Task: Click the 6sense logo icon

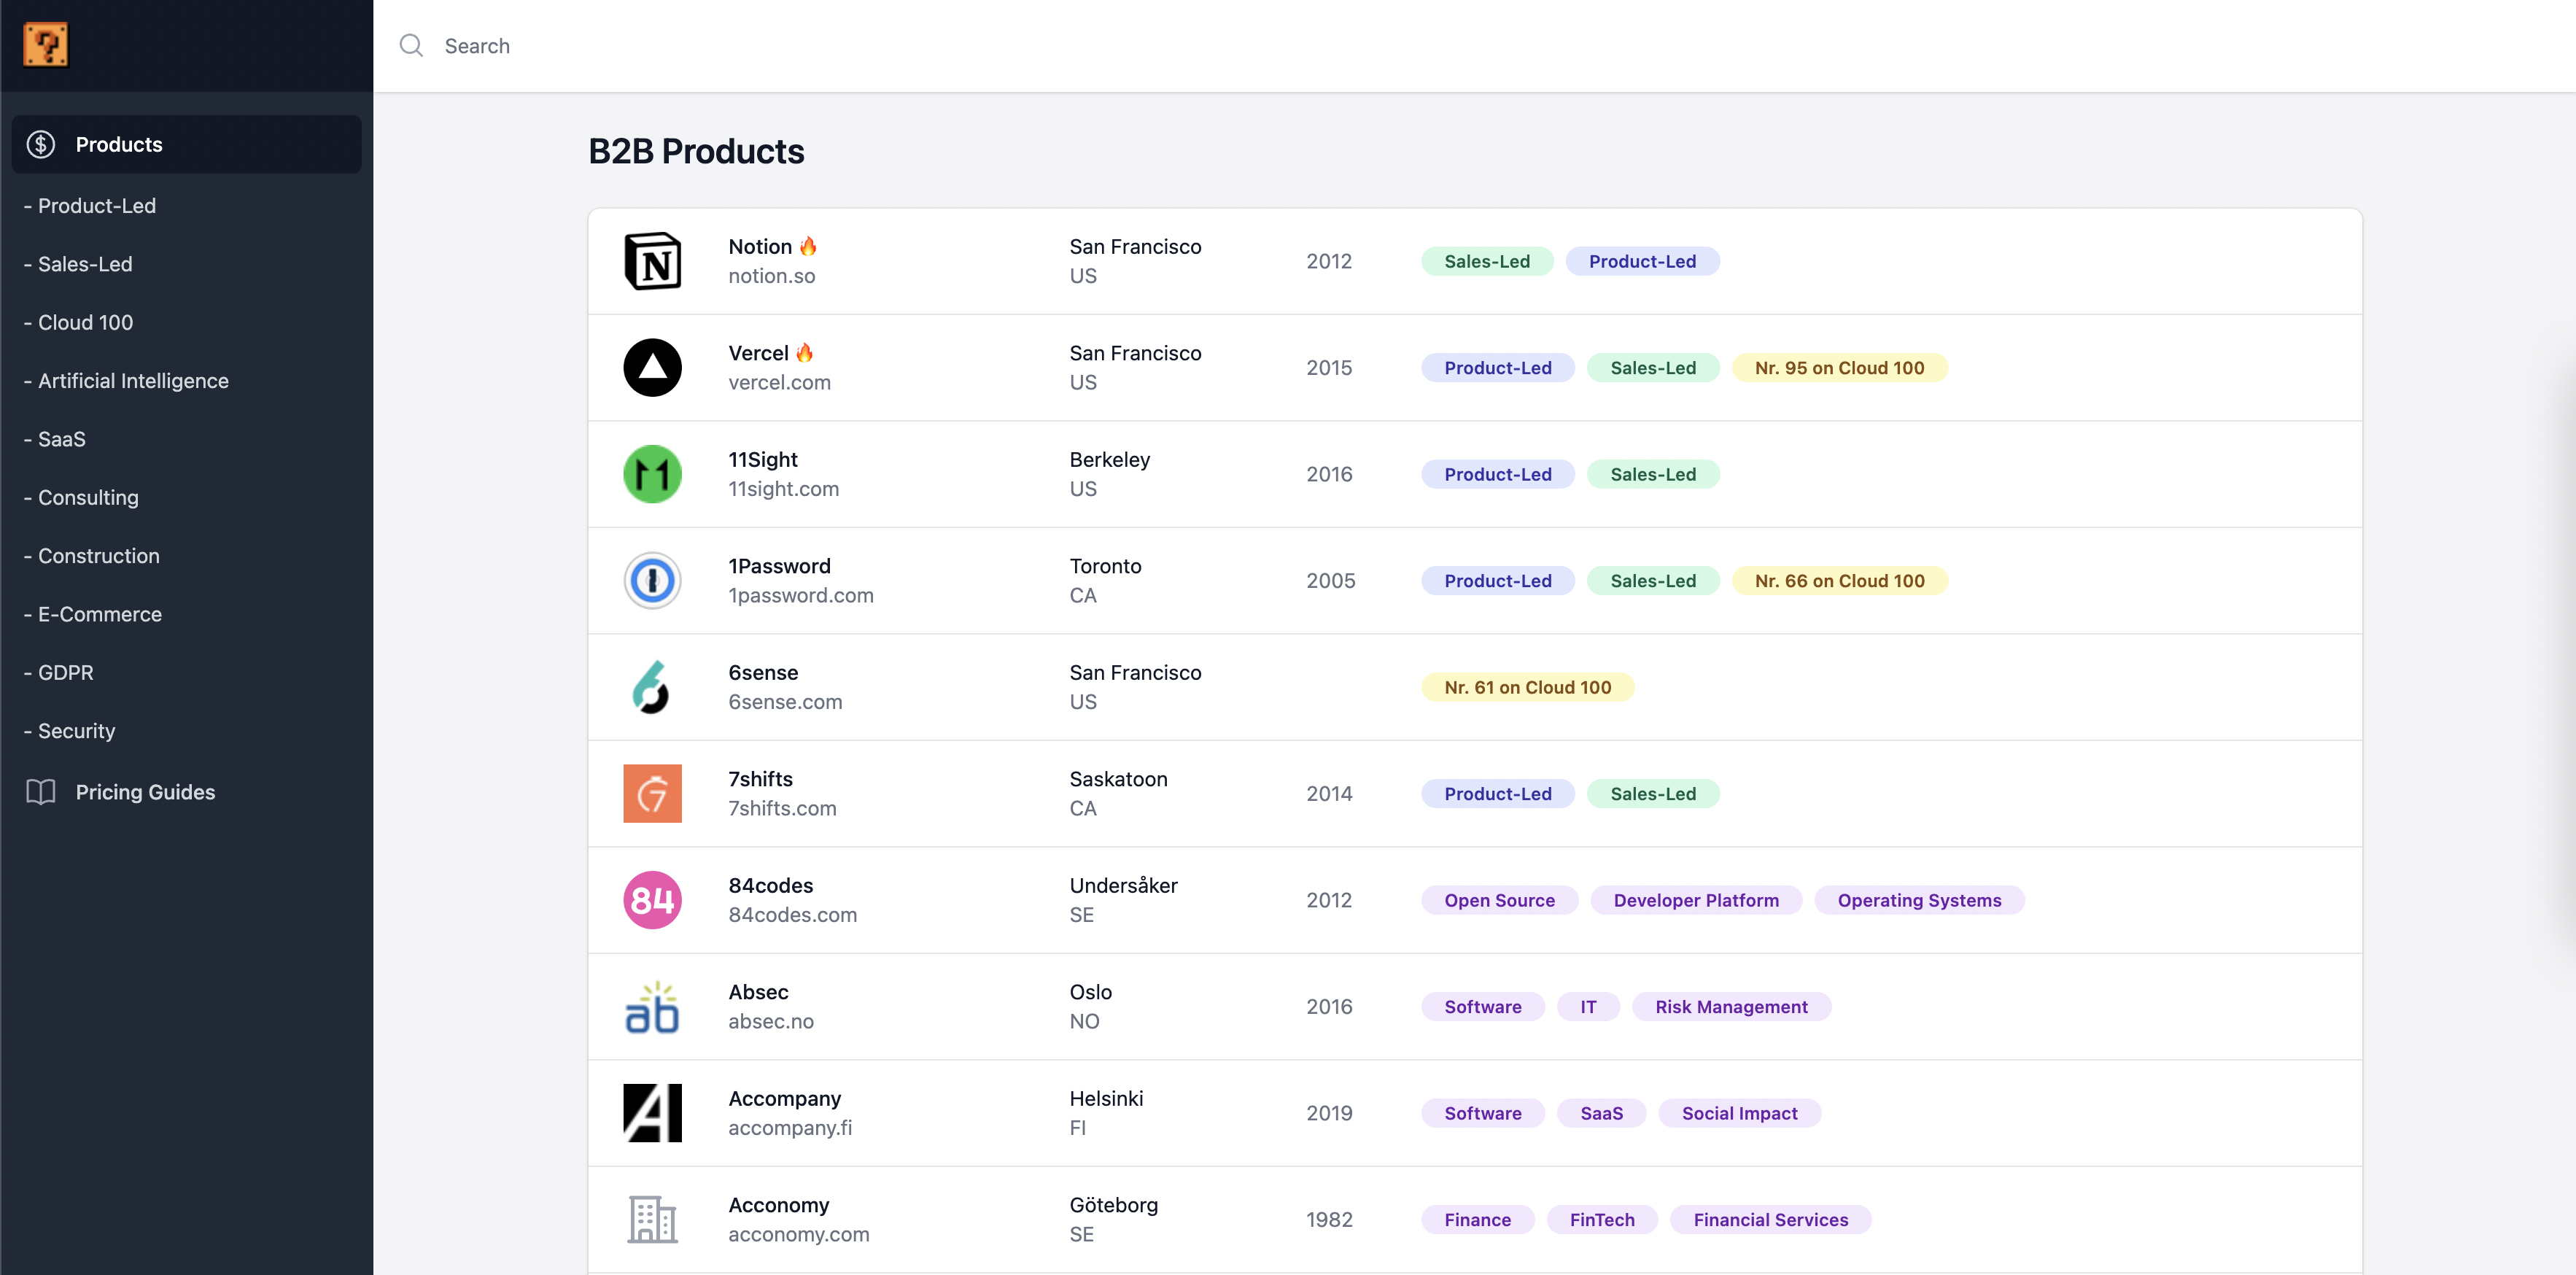Action: point(652,687)
